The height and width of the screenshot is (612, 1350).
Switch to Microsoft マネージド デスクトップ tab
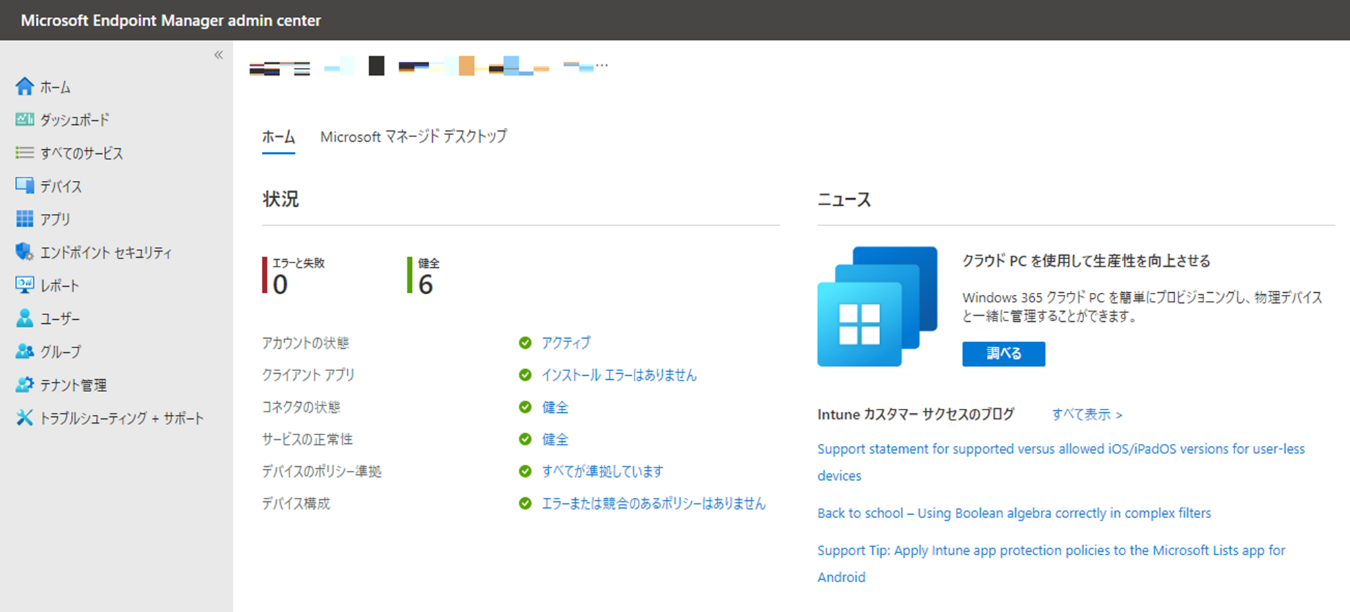pyautogui.click(x=413, y=137)
